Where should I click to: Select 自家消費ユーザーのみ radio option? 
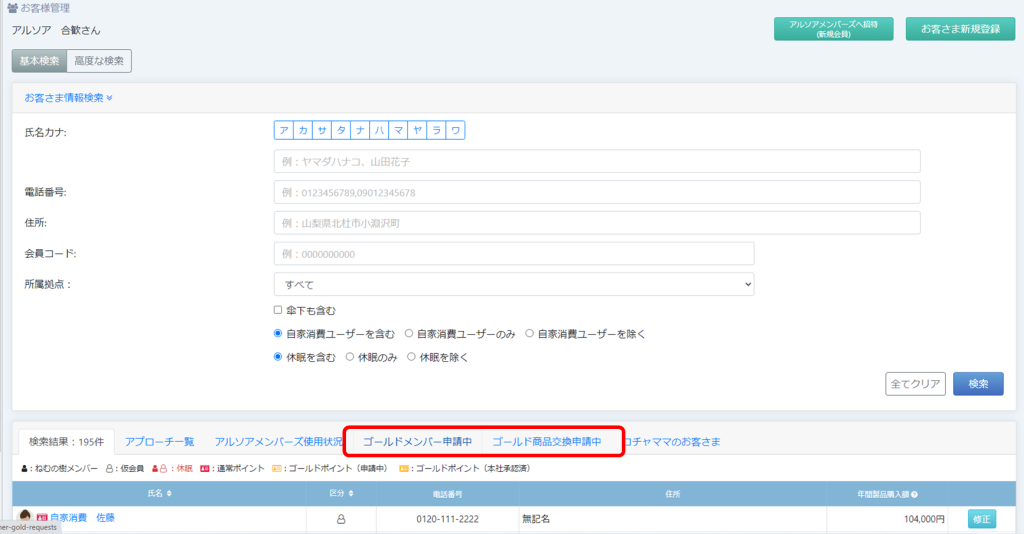point(409,334)
